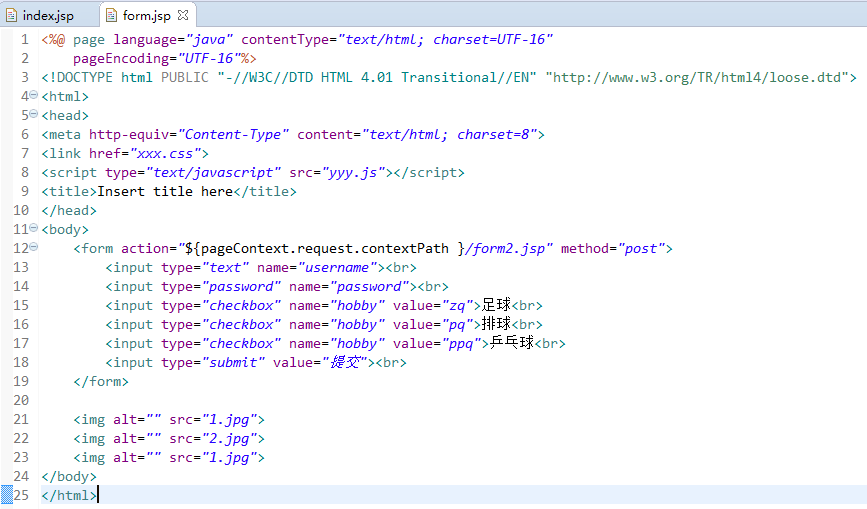Switch to the index.jsp tab

pos(40,15)
